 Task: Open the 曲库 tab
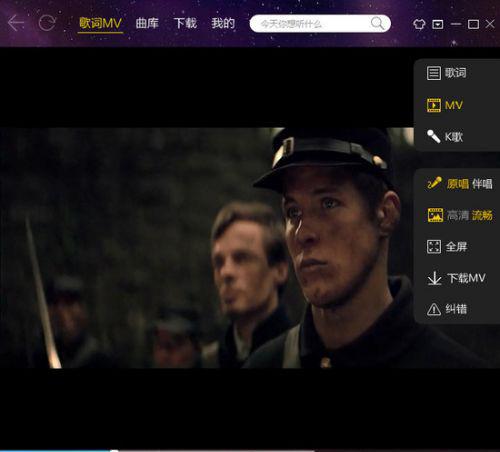[x=147, y=23]
